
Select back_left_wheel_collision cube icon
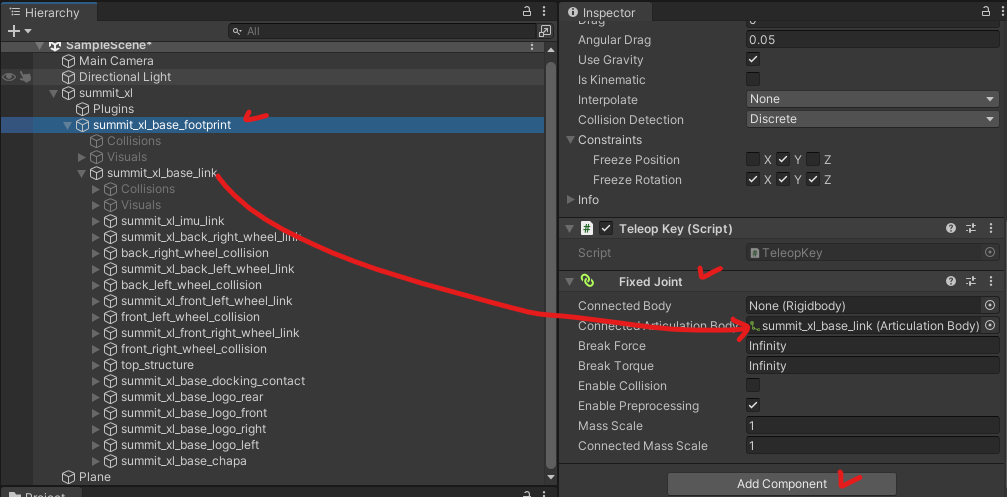click(x=111, y=285)
